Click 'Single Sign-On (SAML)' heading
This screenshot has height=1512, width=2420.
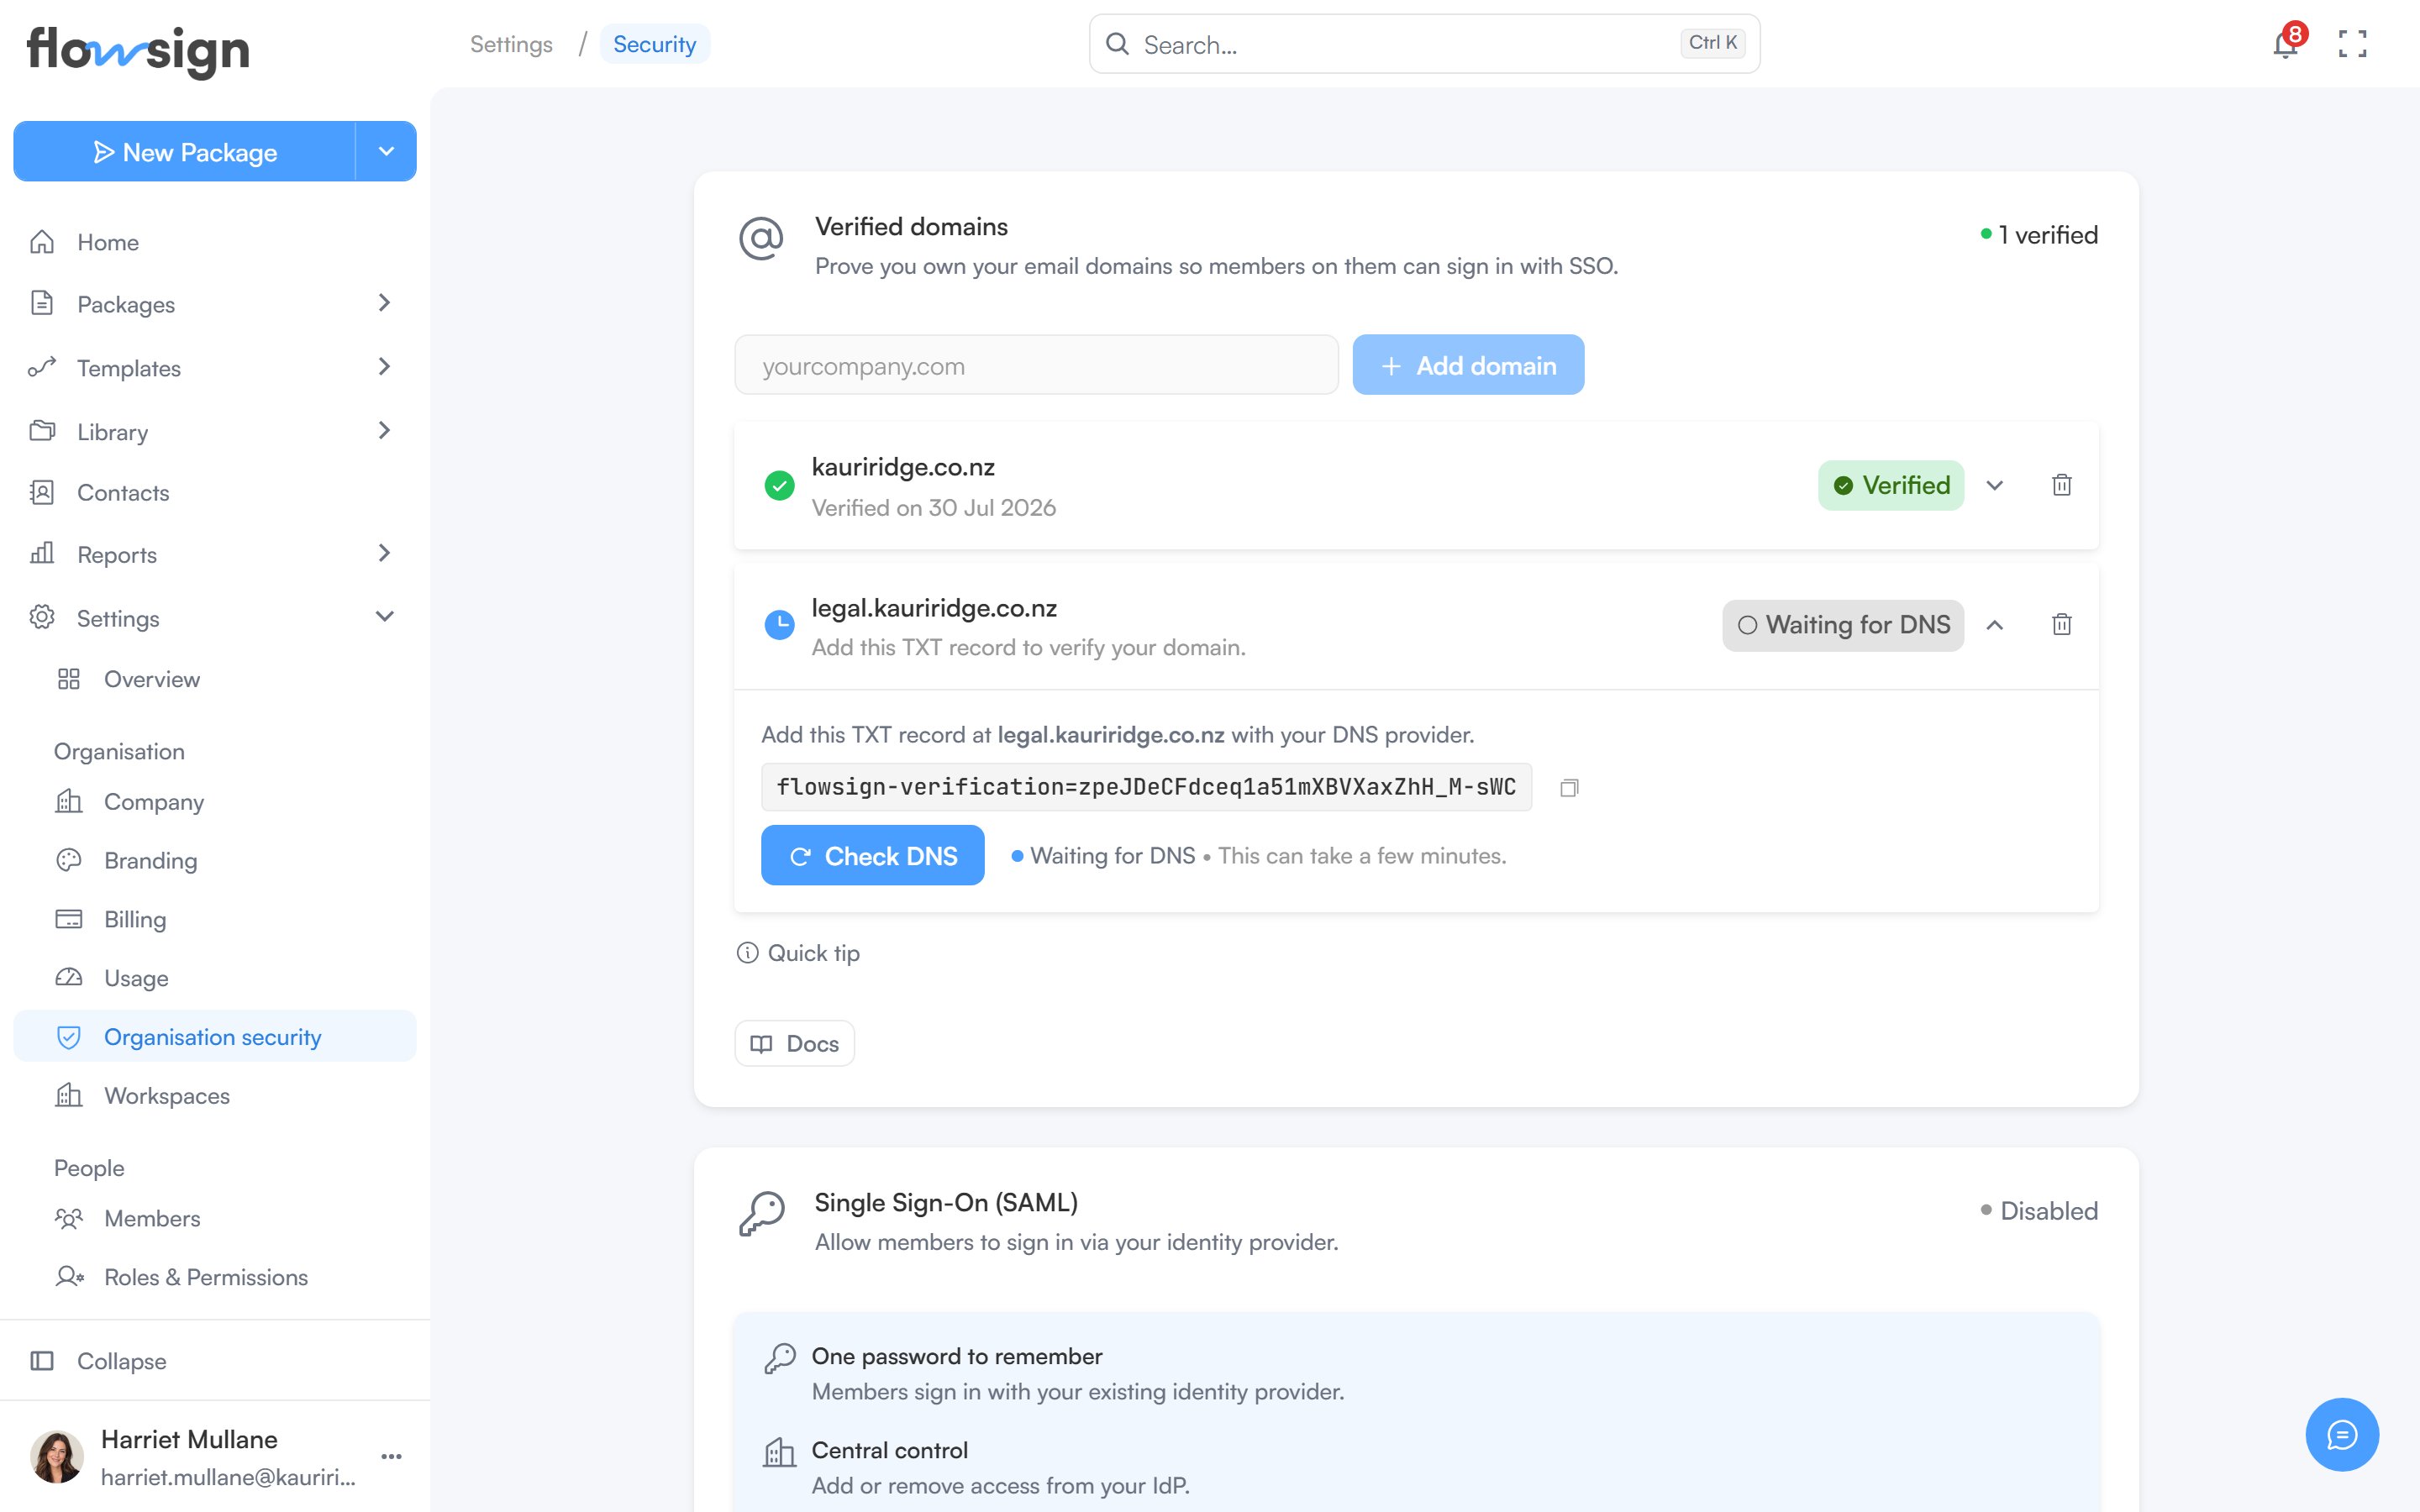coord(946,1203)
